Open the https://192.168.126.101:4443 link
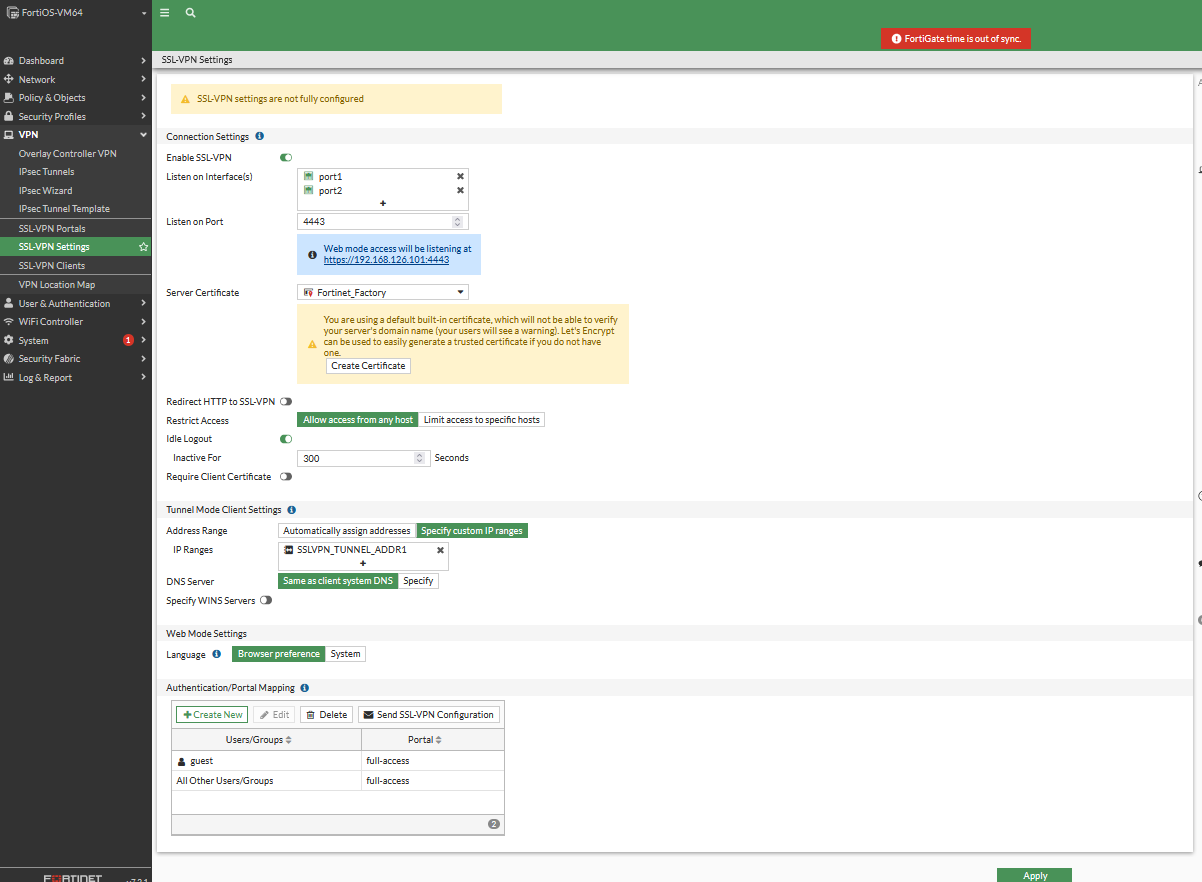The image size is (1202, 882). (386, 260)
